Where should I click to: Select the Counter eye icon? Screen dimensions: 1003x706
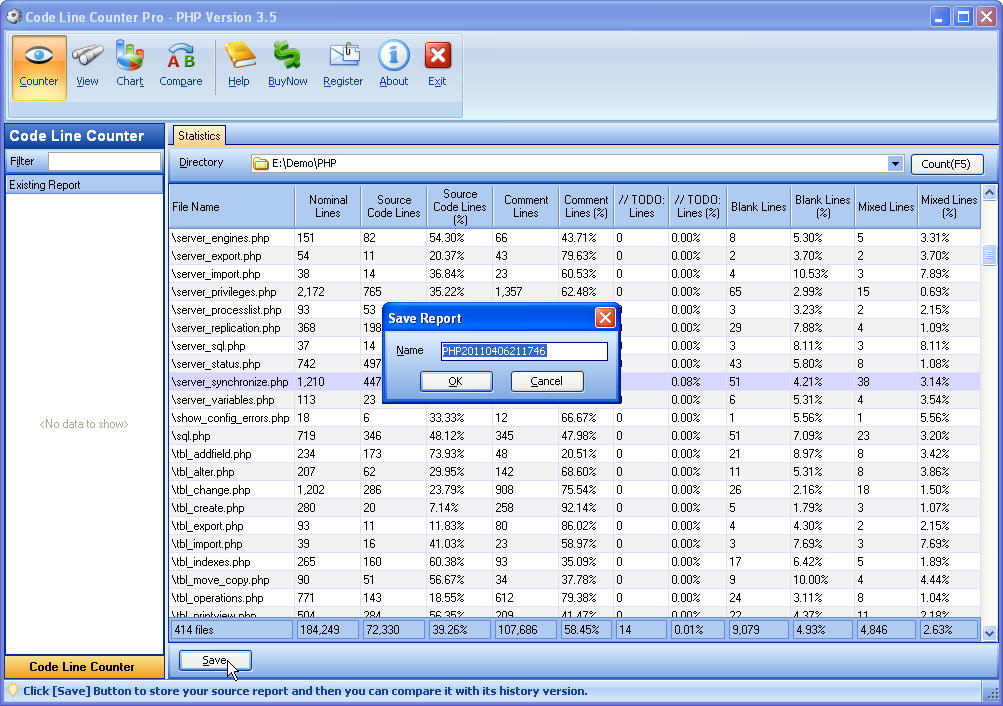pos(38,67)
